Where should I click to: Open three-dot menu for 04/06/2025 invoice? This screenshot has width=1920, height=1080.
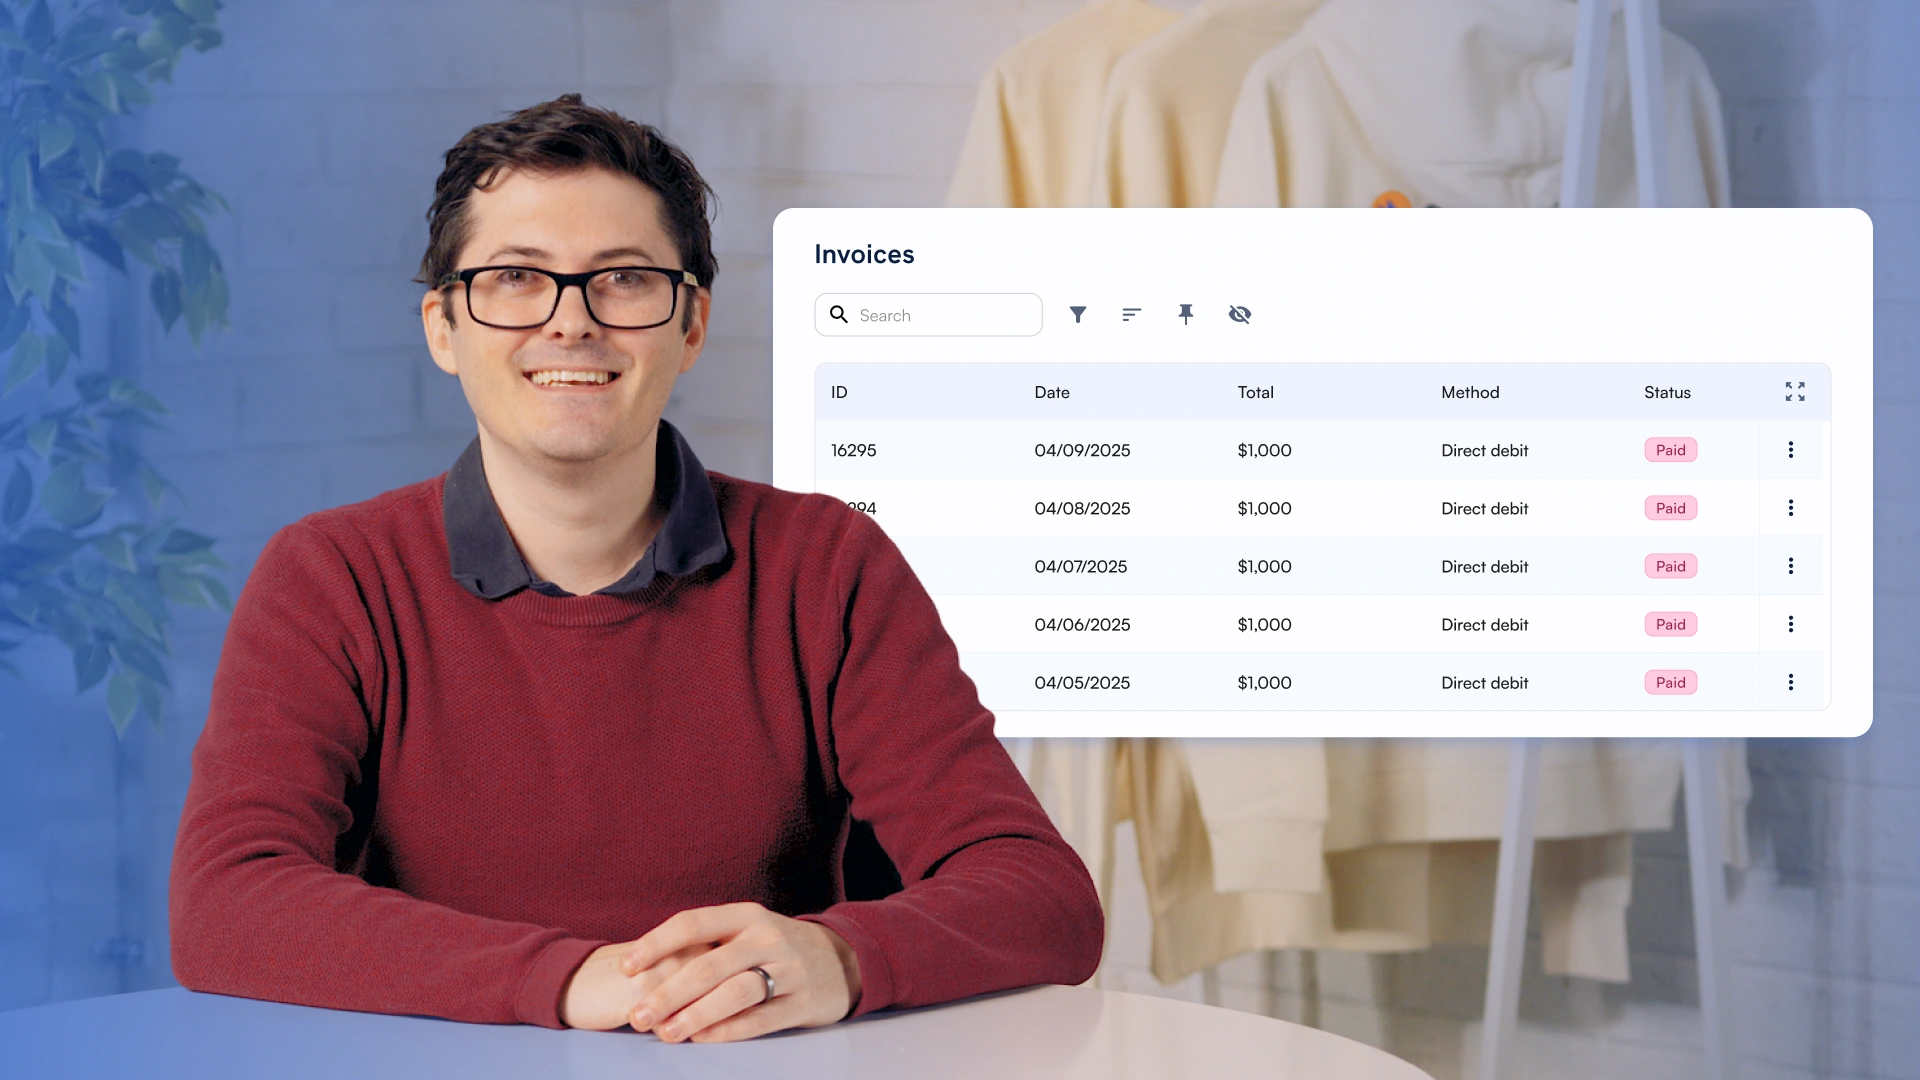tap(1790, 624)
